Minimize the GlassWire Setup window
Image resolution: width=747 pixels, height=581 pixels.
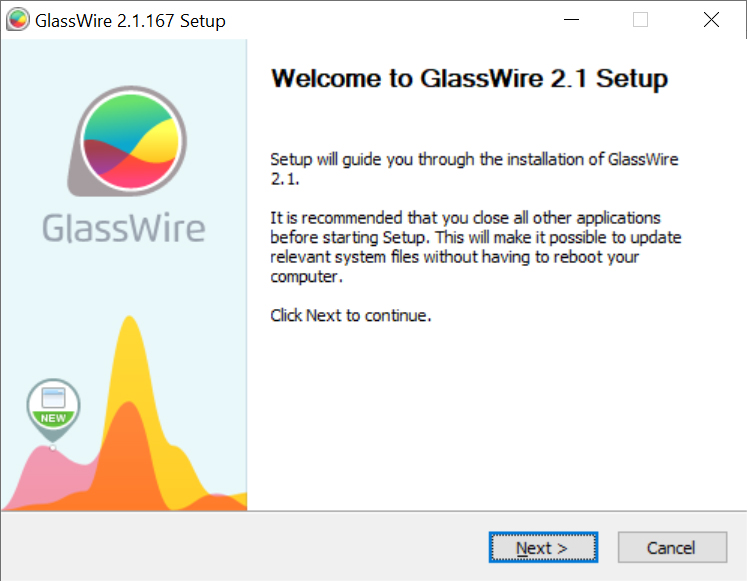click(x=571, y=20)
